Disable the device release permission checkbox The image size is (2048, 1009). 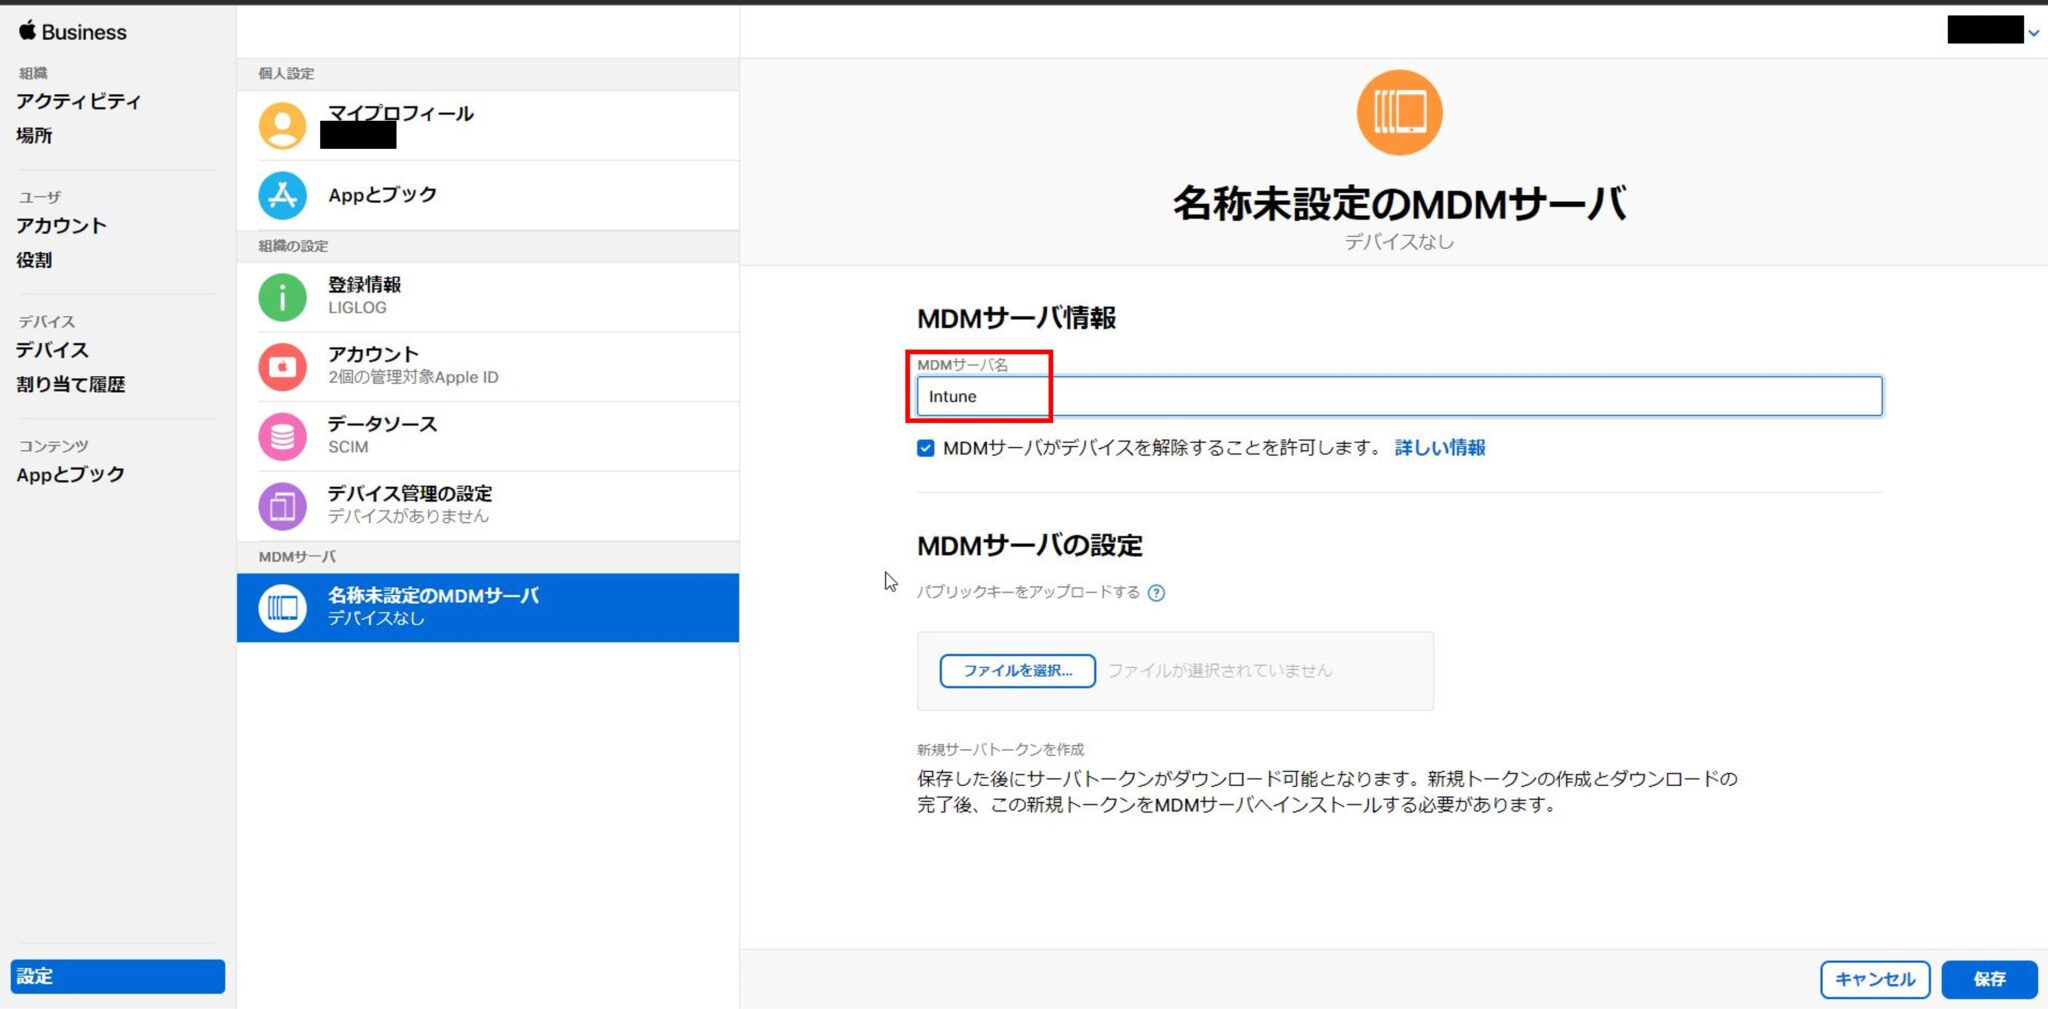point(925,448)
